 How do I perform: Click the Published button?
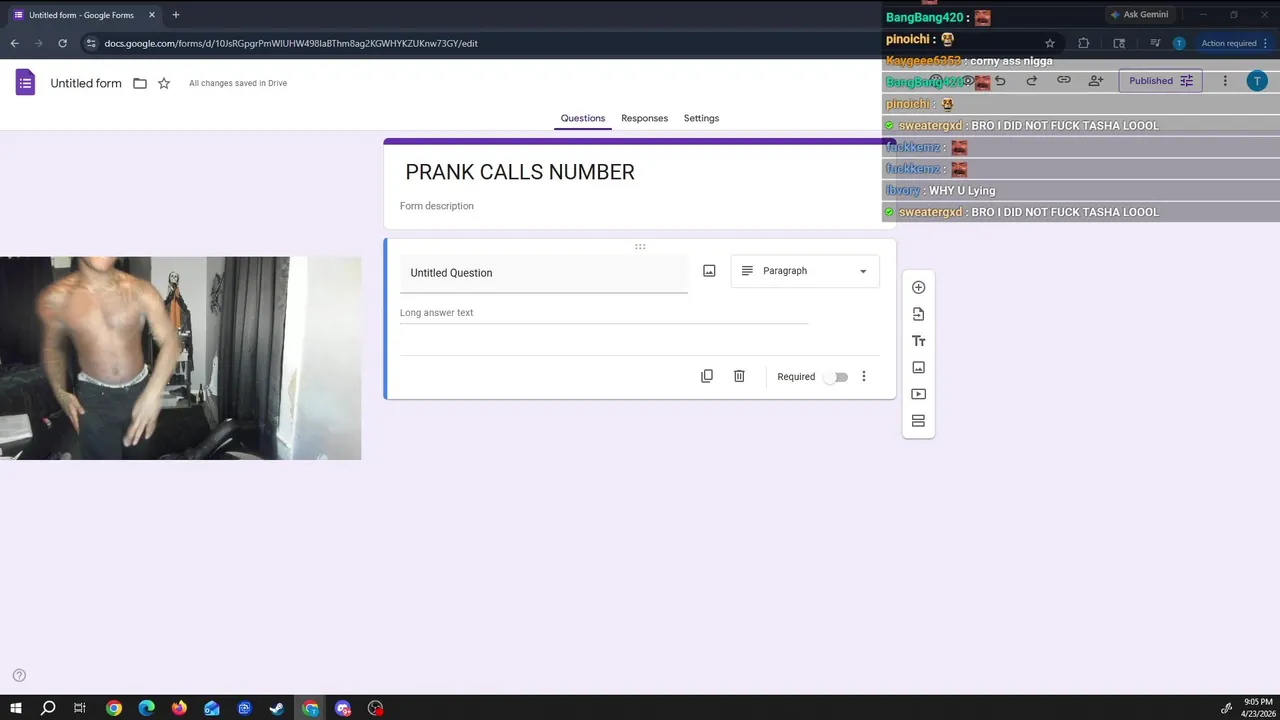click(1160, 81)
